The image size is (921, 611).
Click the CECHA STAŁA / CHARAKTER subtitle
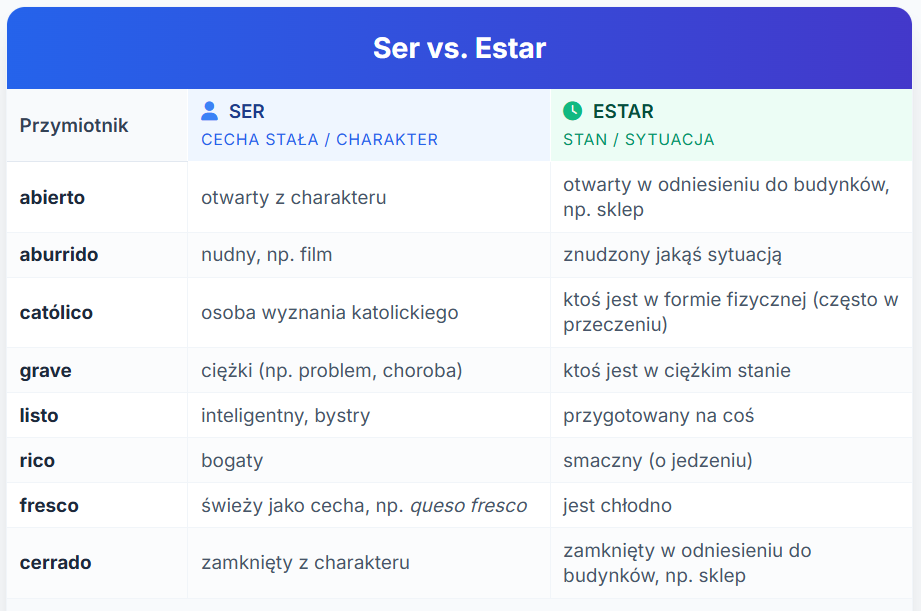pyautogui.click(x=320, y=140)
